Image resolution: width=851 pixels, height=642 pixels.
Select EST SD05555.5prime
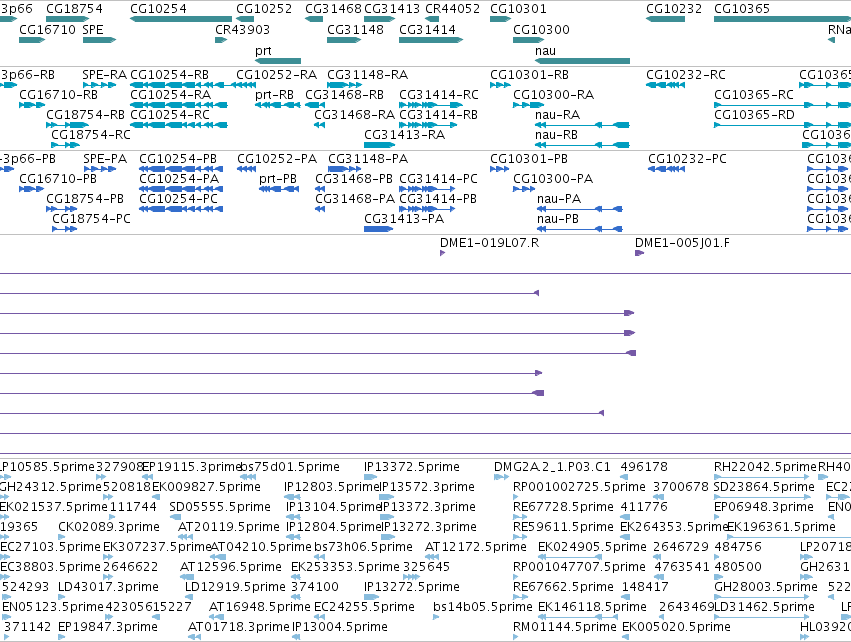(x=220, y=507)
